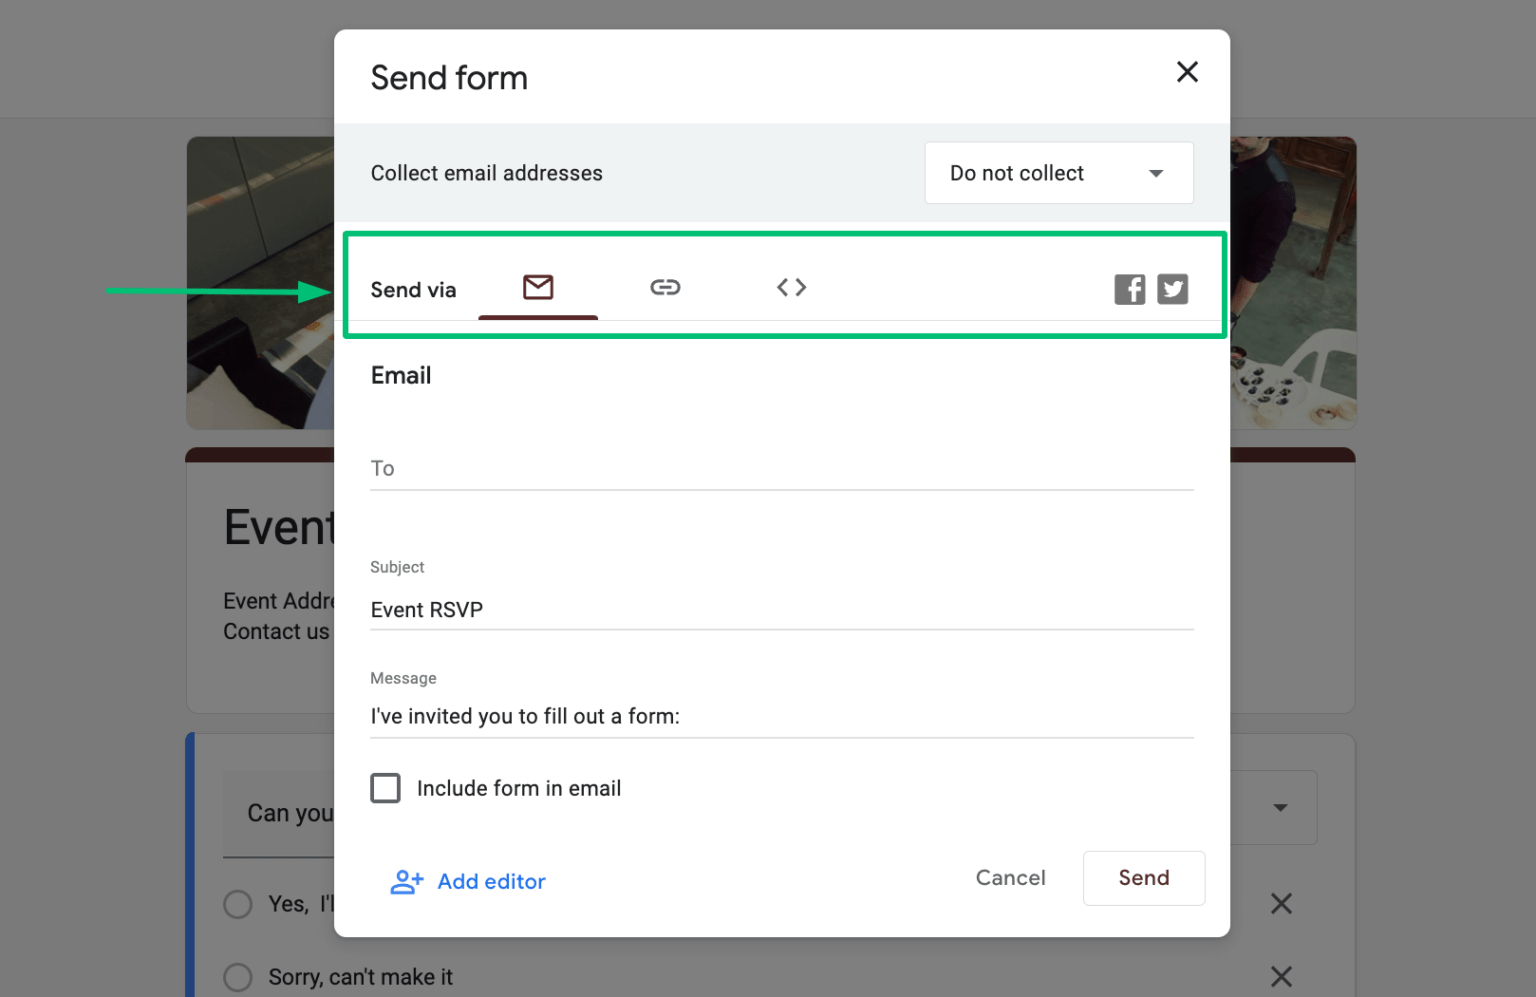Screen dimensions: 1536x997
Task: Select the email envelope send option
Action: point(538,287)
